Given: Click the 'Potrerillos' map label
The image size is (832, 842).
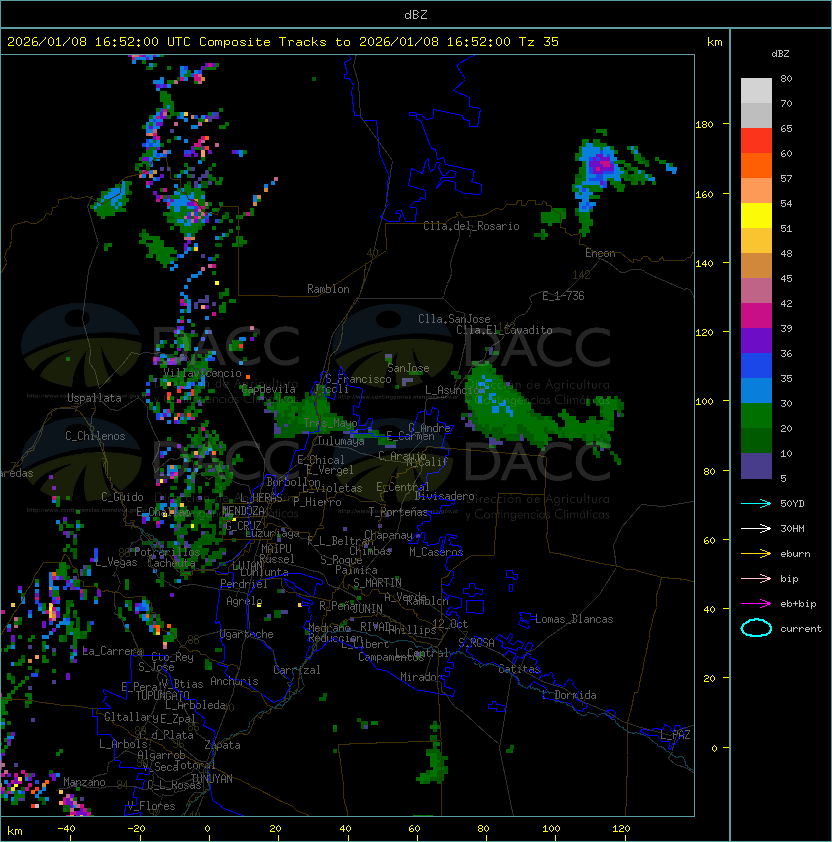Looking at the screenshot, I should [x=167, y=552].
